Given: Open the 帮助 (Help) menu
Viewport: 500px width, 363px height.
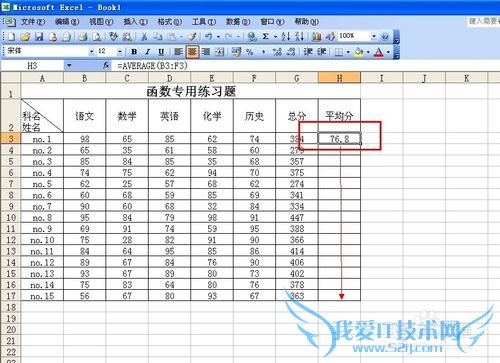Looking at the screenshot, I should [x=306, y=22].
